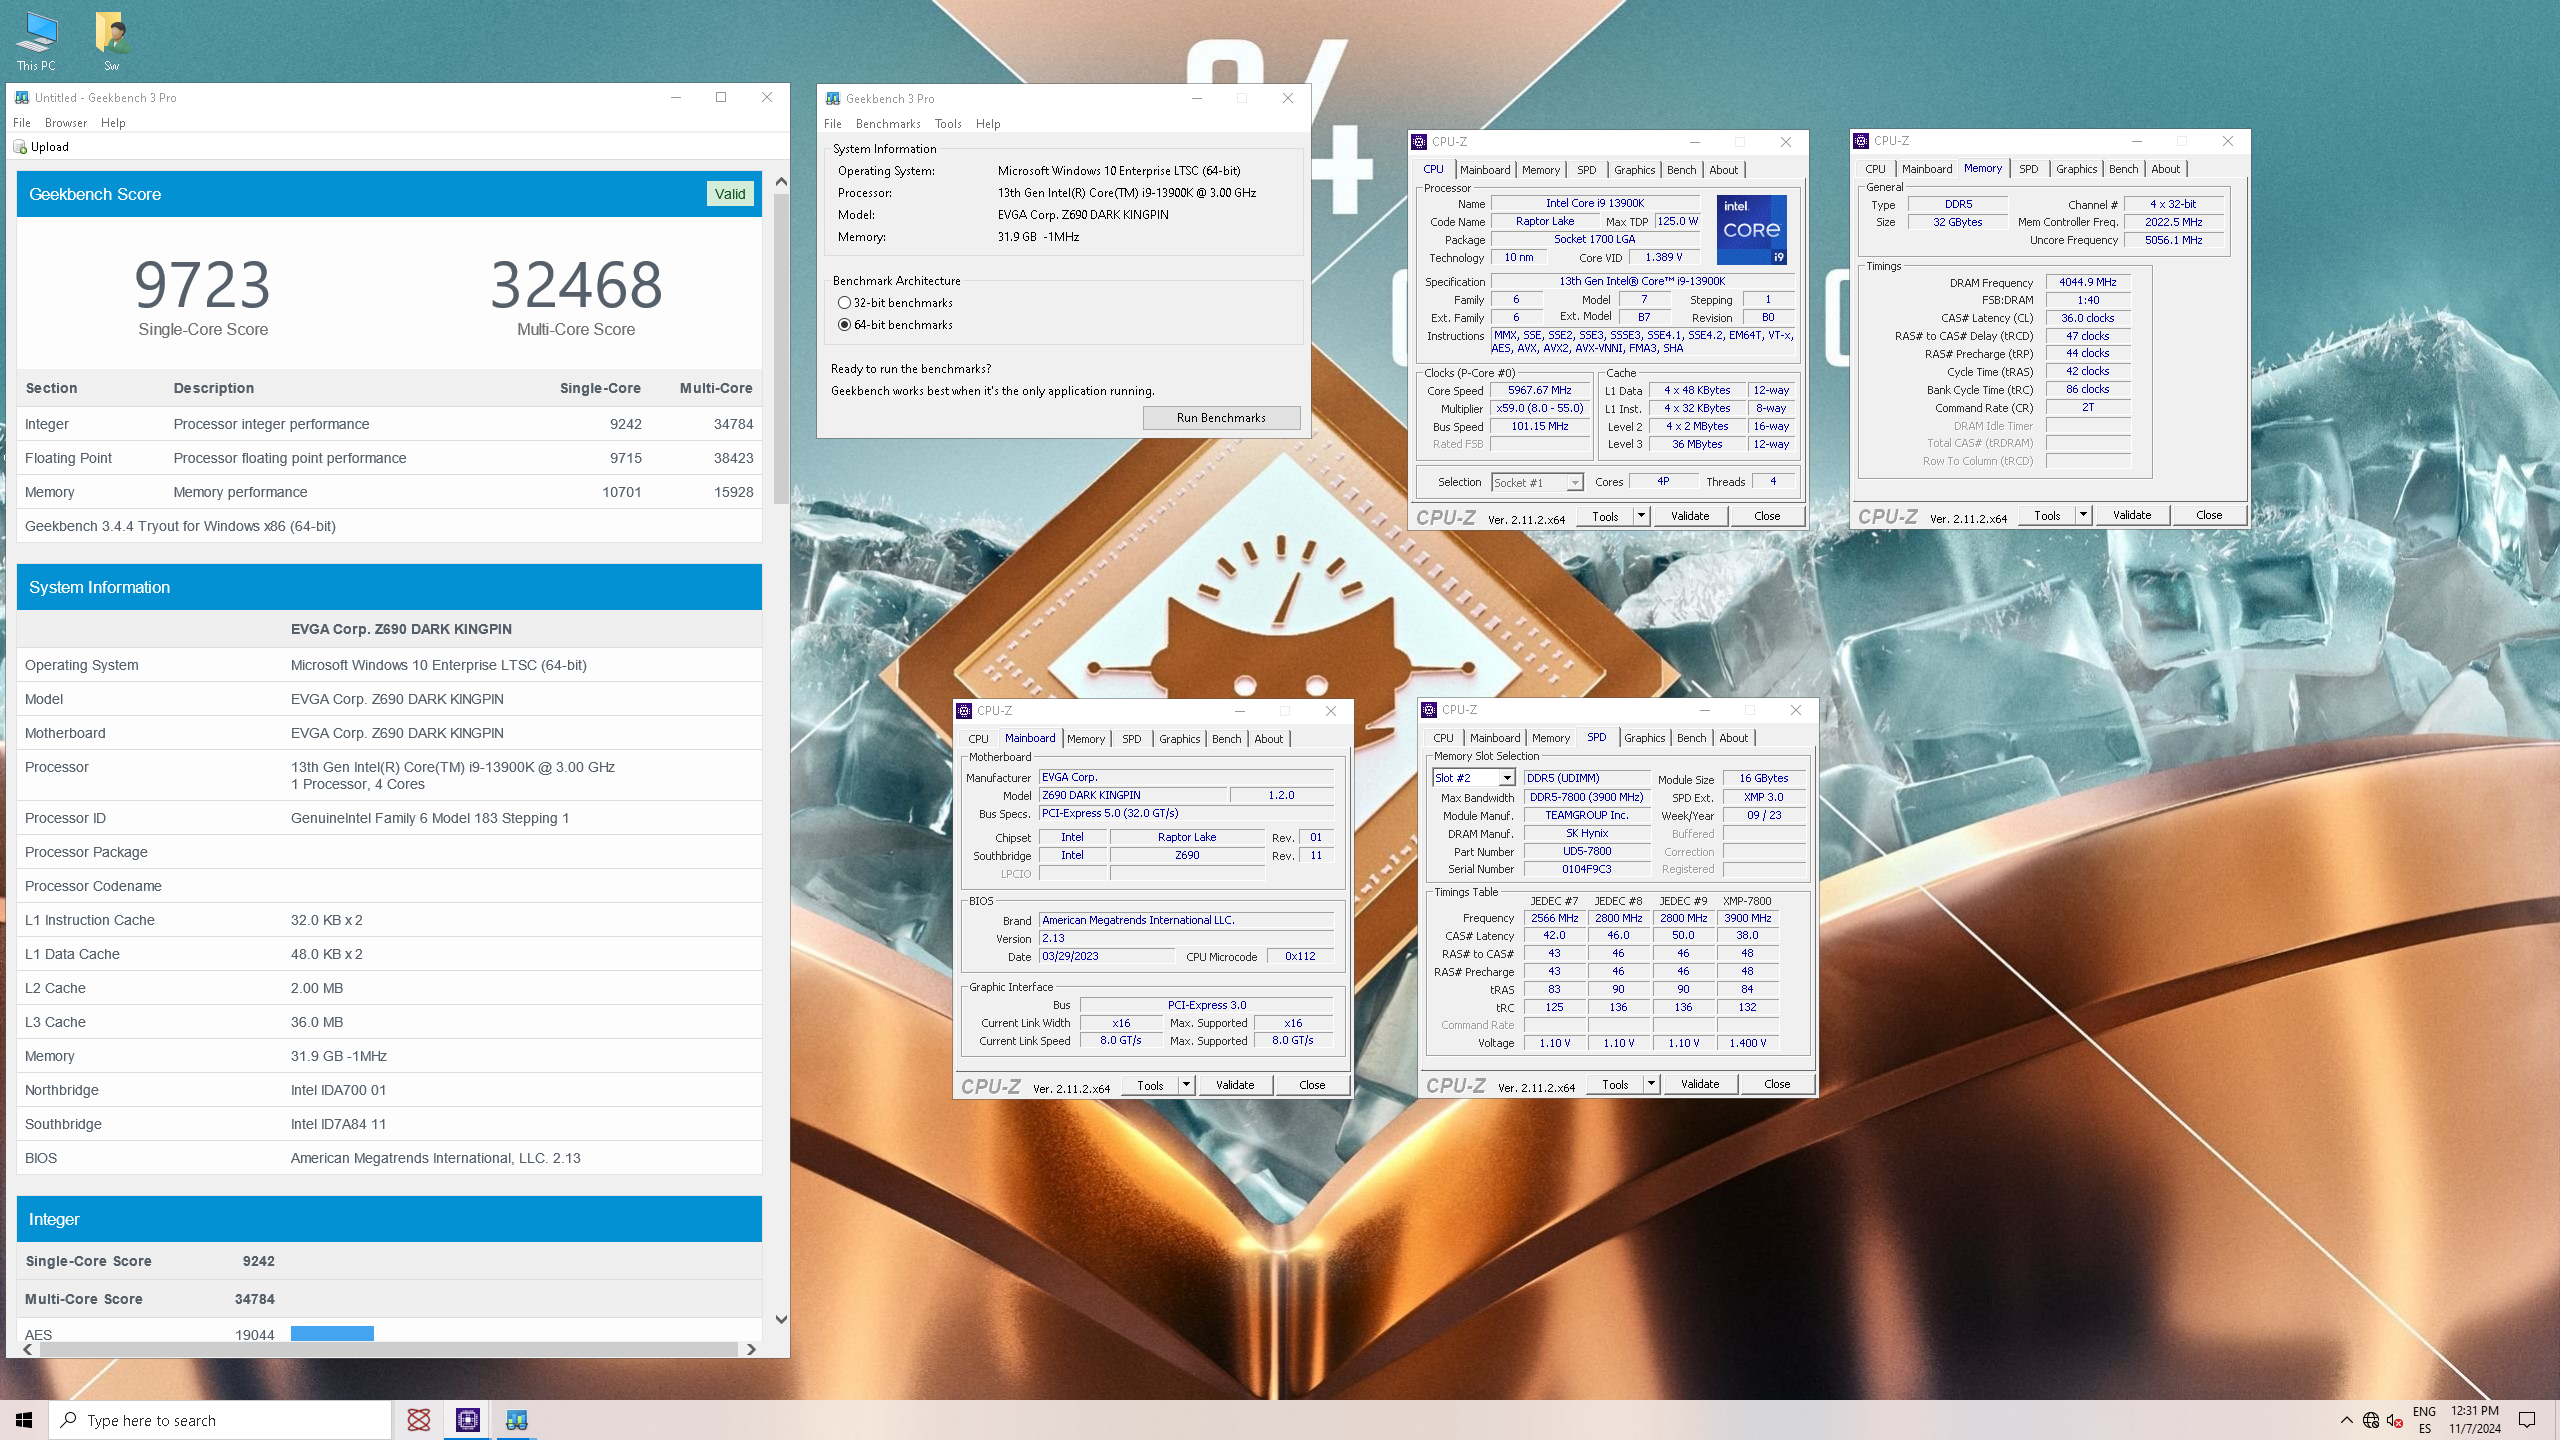Open Browser menu in Geekbench results window
The image size is (2560, 1440).
click(66, 123)
